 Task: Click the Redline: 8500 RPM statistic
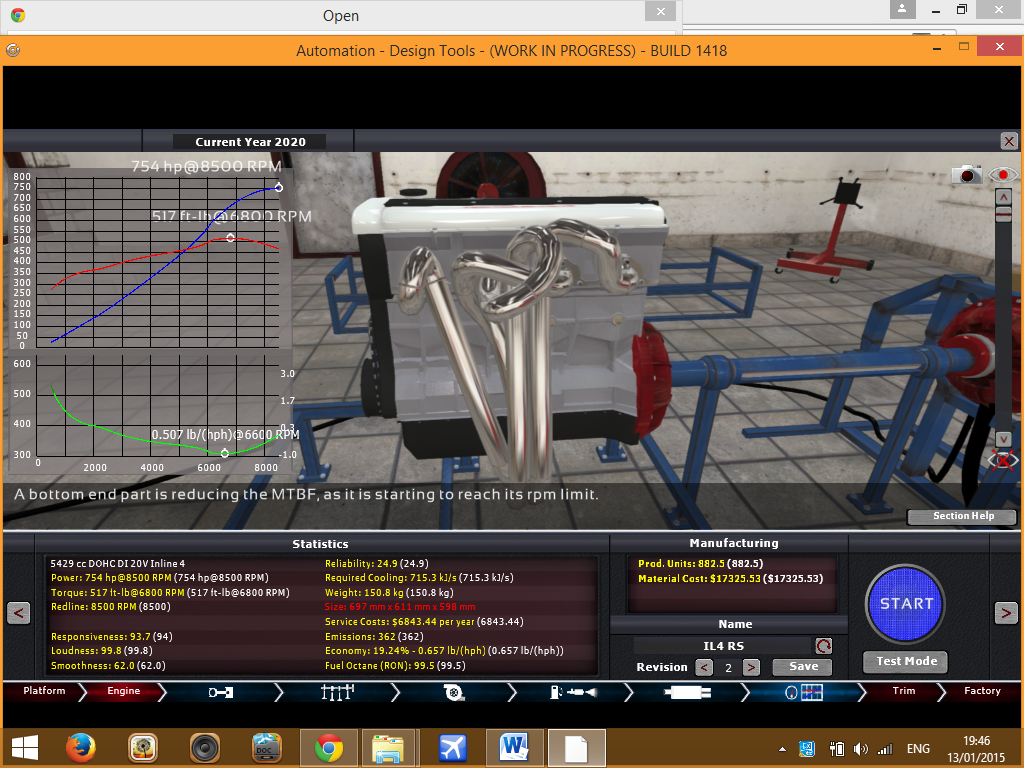pos(110,607)
